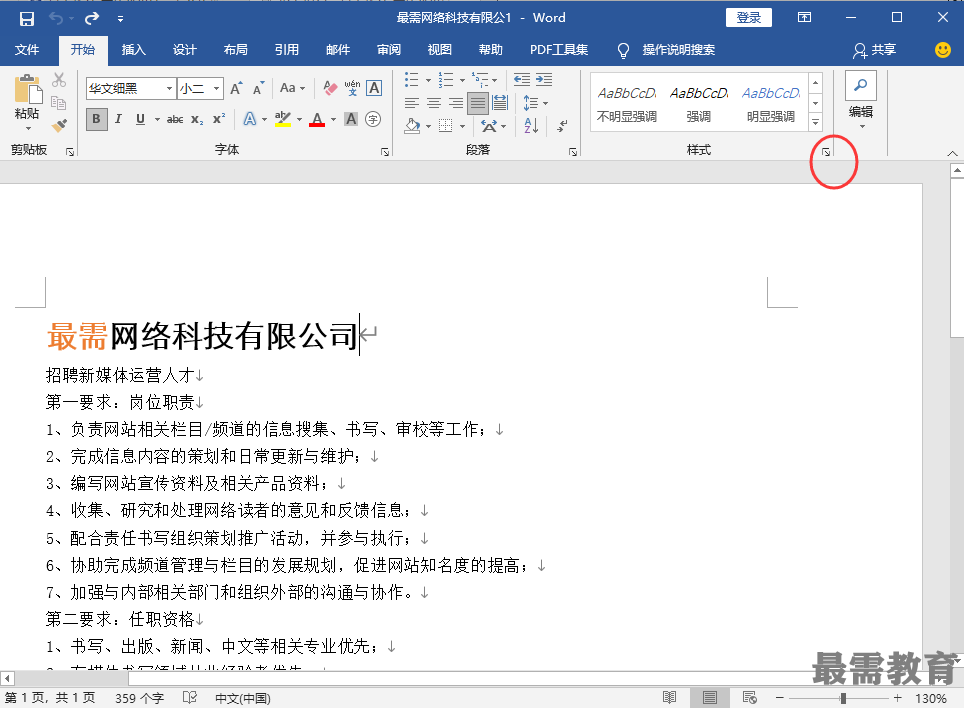964x708 pixels.
Task: Click the Redo arrow in quick access toolbar
Action: 92,18
